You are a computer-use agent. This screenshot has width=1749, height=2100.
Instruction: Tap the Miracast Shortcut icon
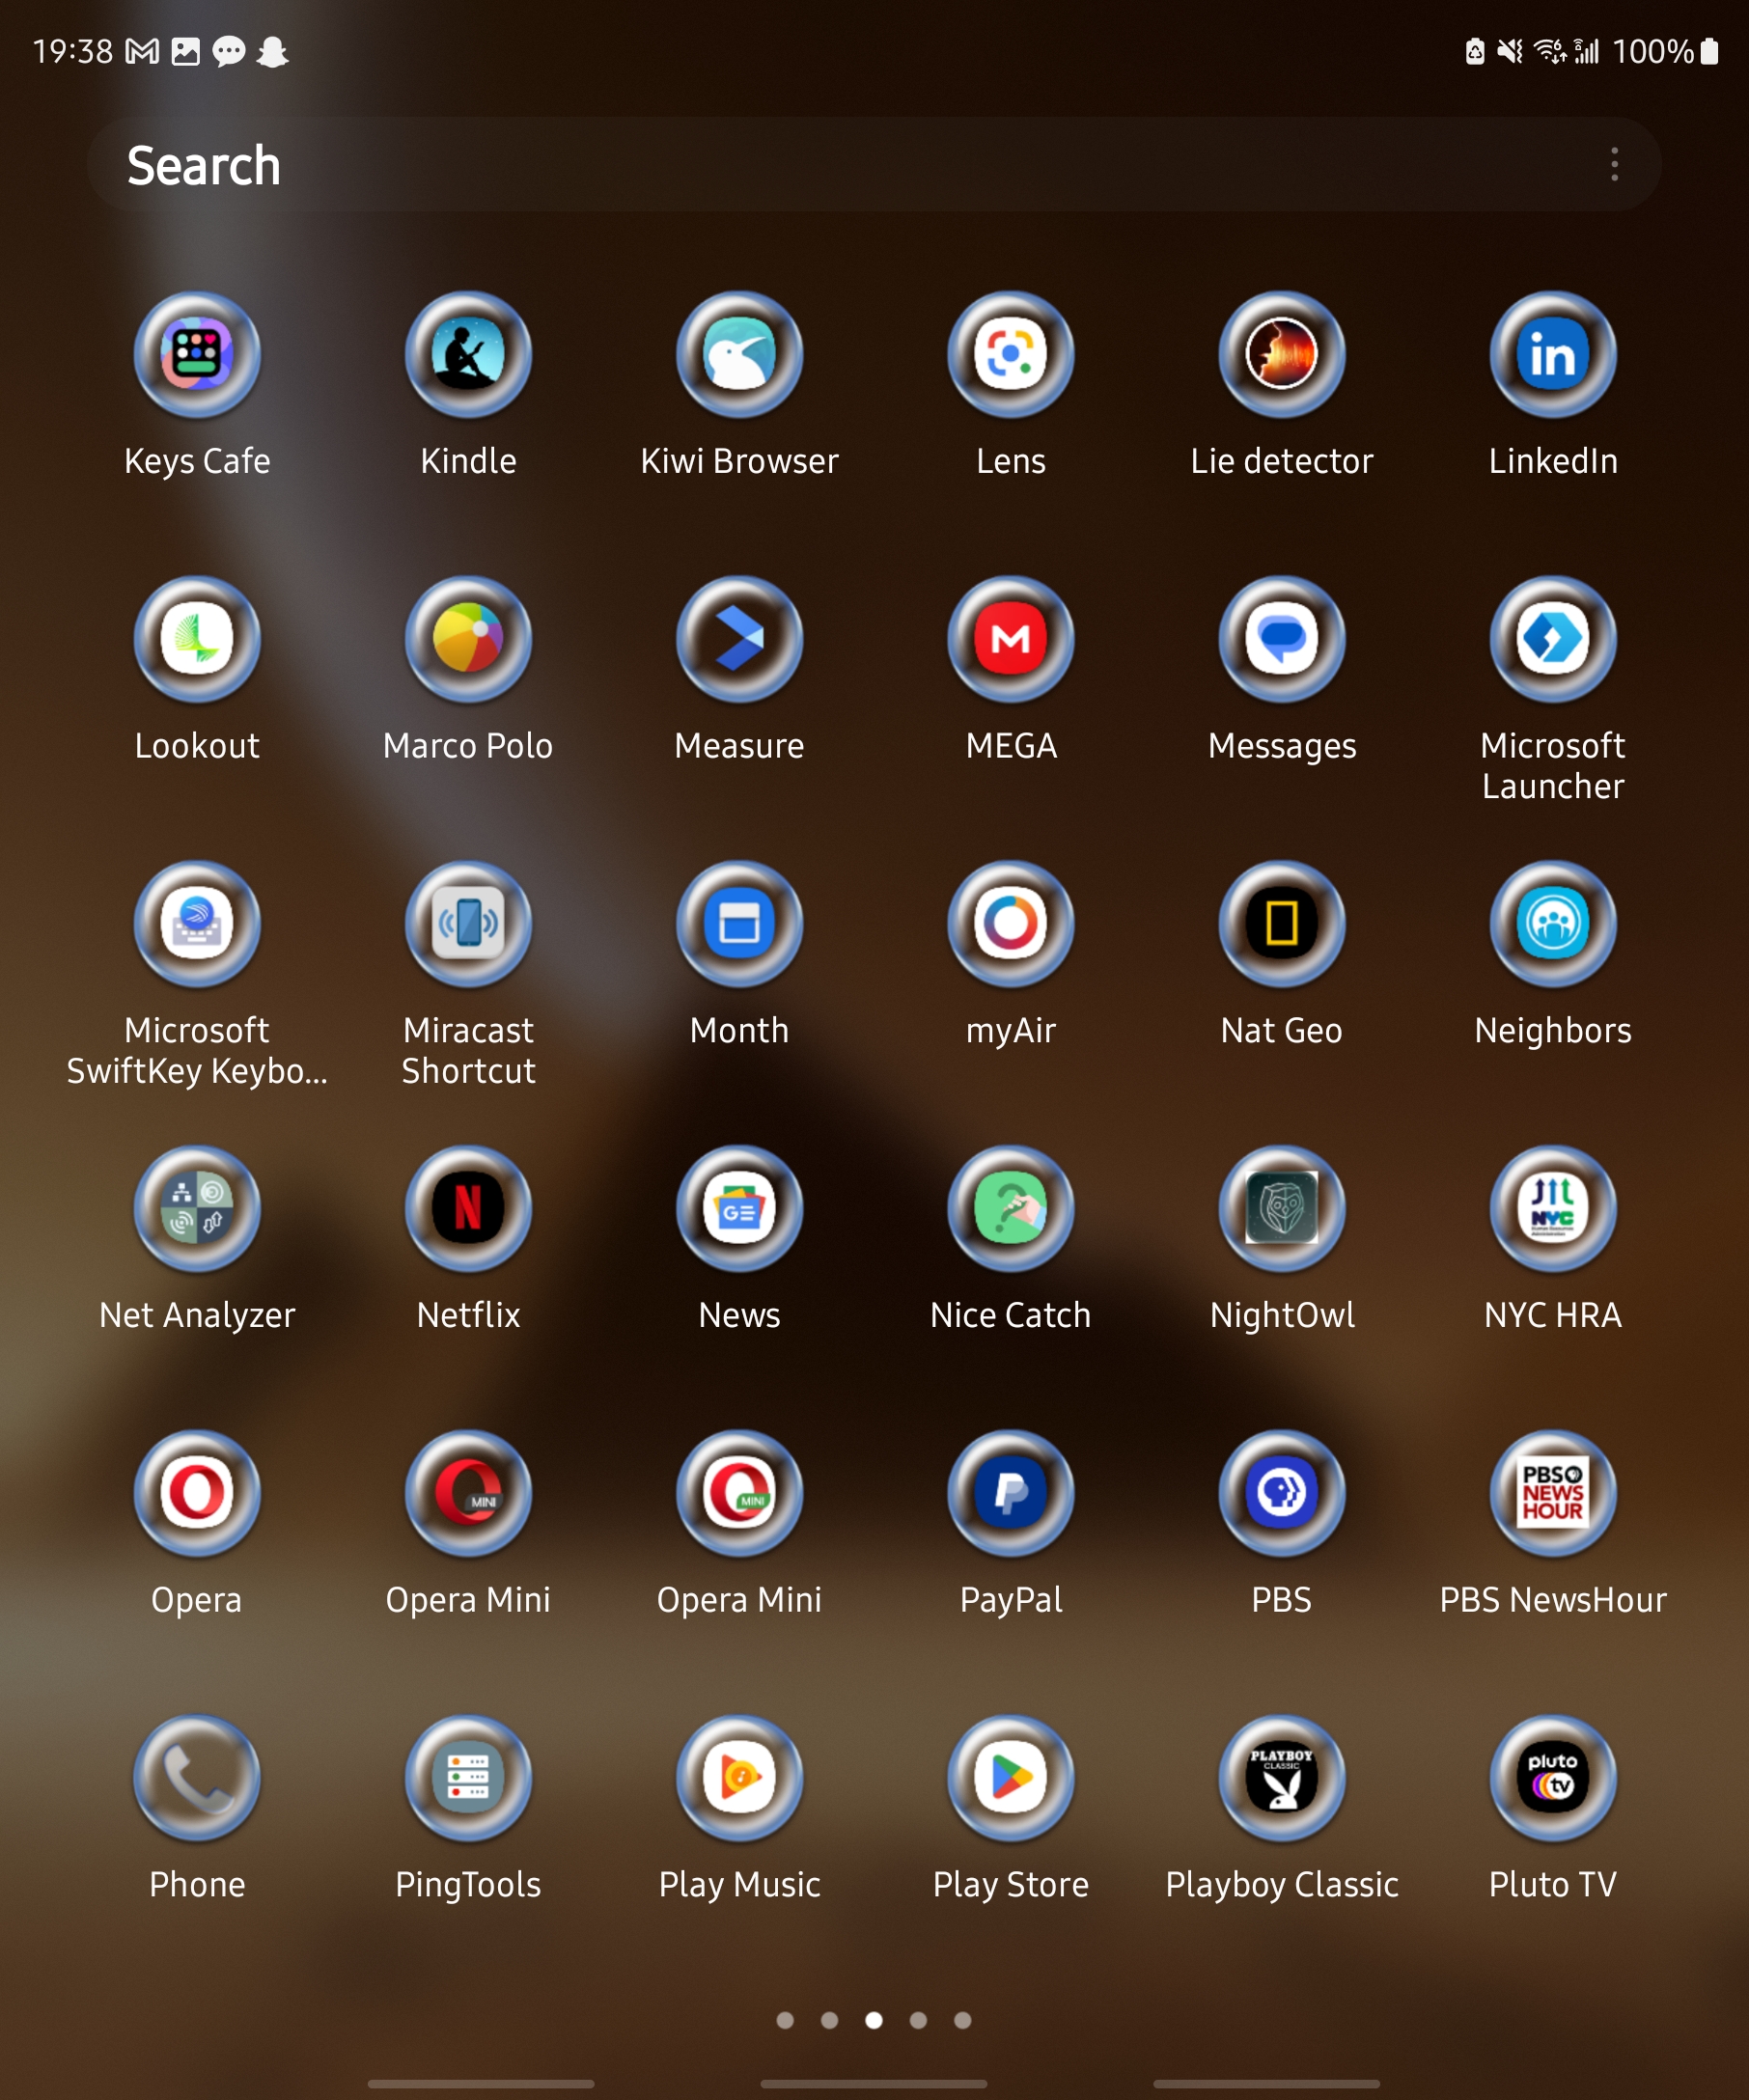click(468, 924)
